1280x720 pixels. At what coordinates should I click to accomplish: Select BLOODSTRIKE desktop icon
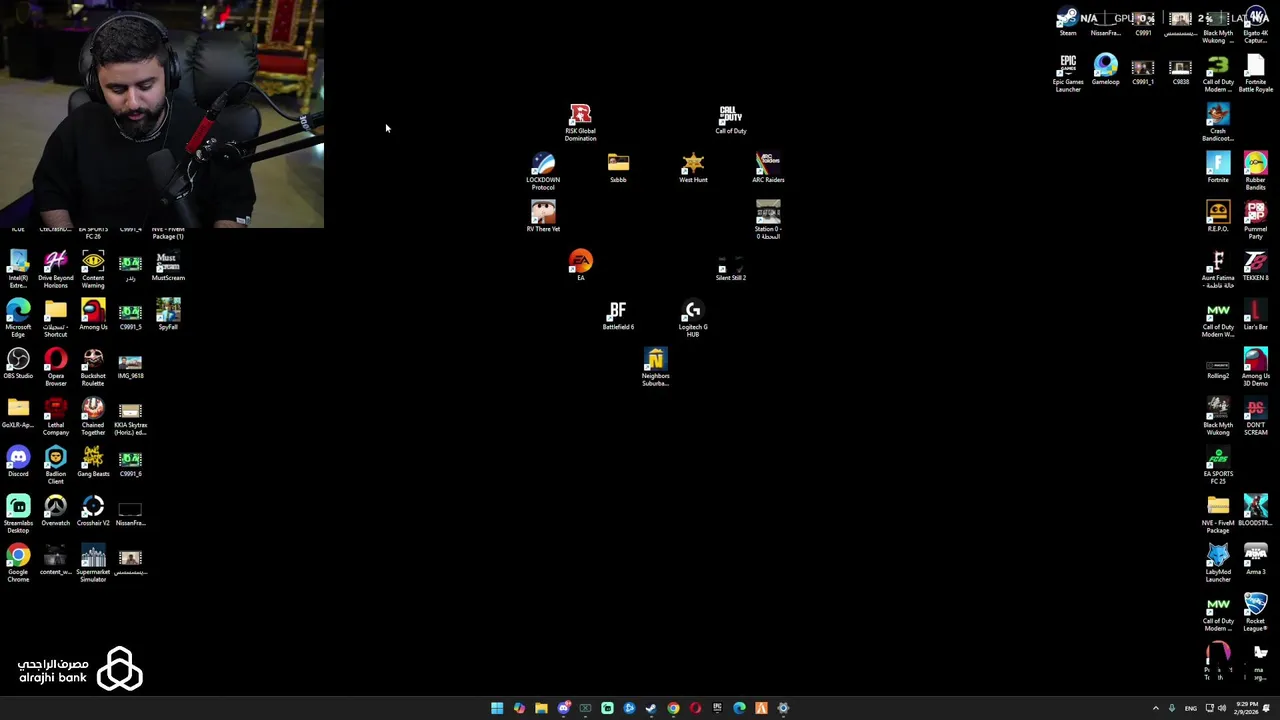tap(1255, 510)
